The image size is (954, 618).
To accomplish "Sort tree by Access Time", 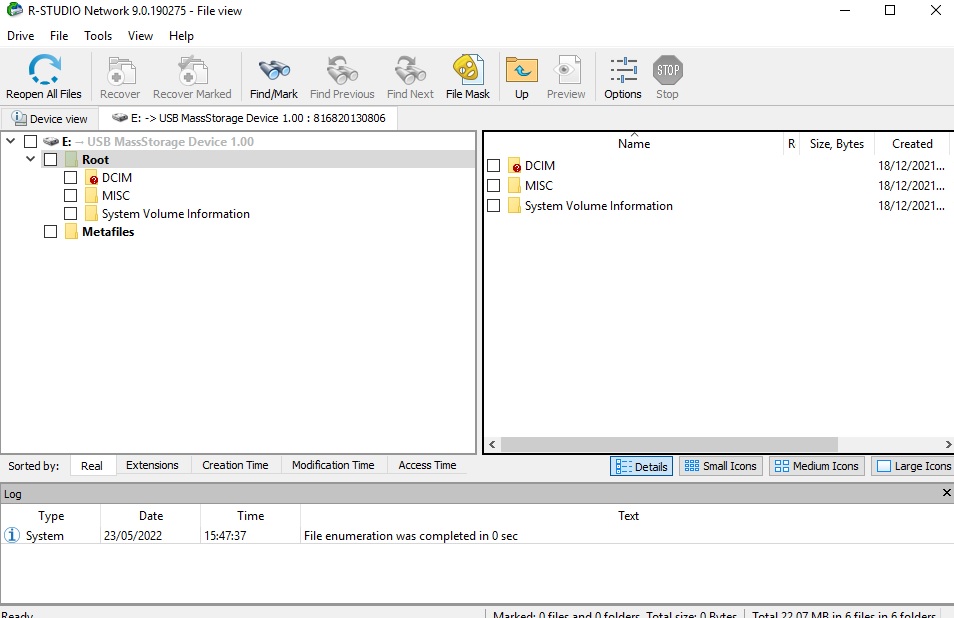I will (427, 465).
